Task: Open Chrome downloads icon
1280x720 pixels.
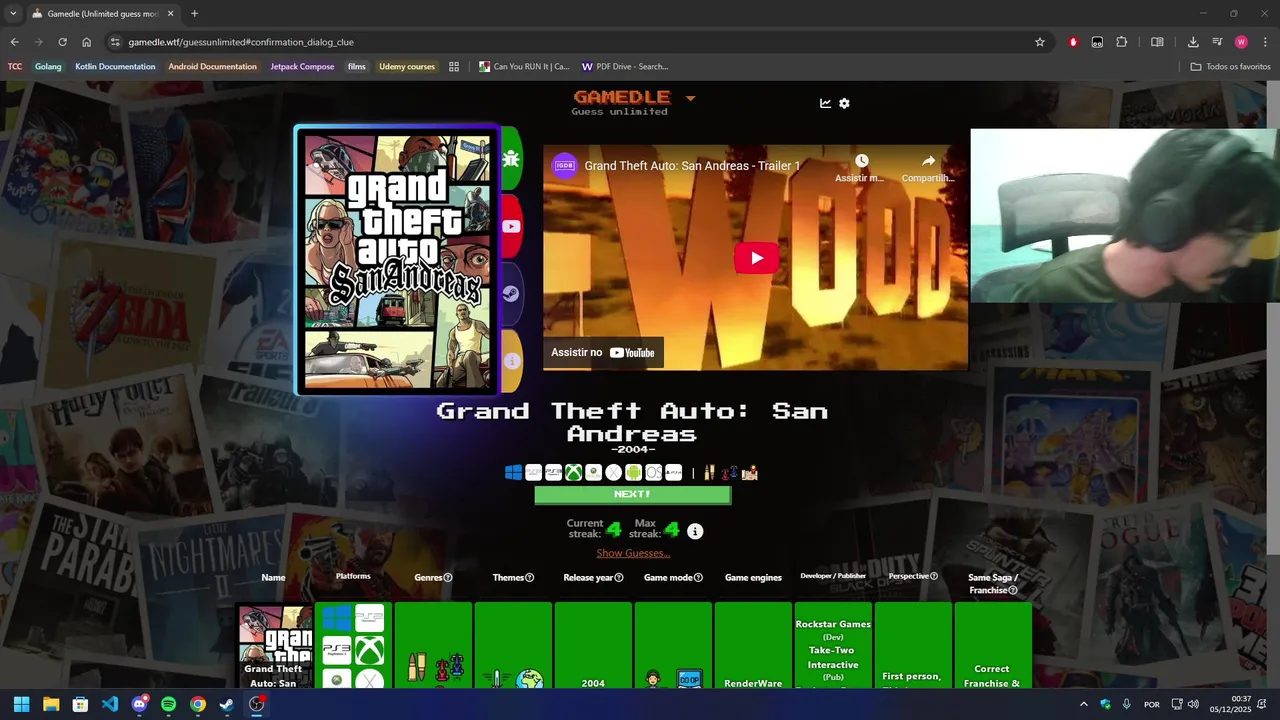Action: [x=1193, y=42]
